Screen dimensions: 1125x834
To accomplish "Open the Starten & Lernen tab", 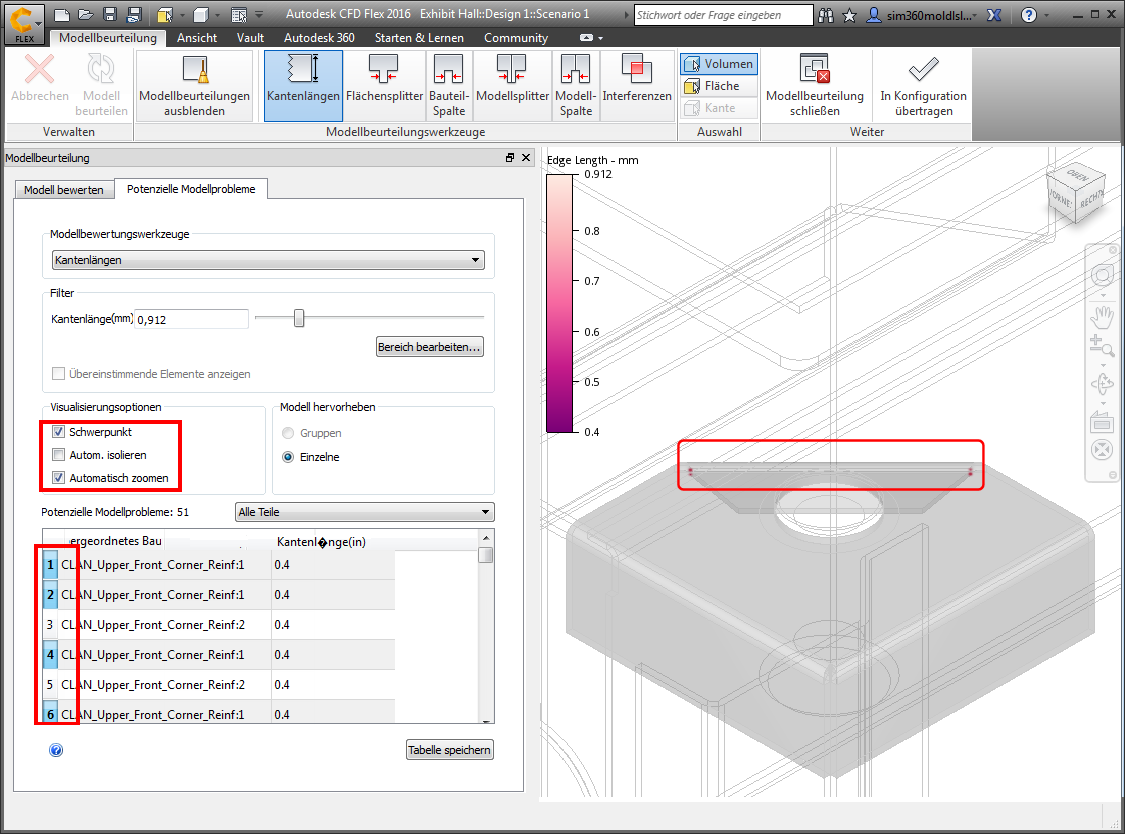I will (419, 38).
